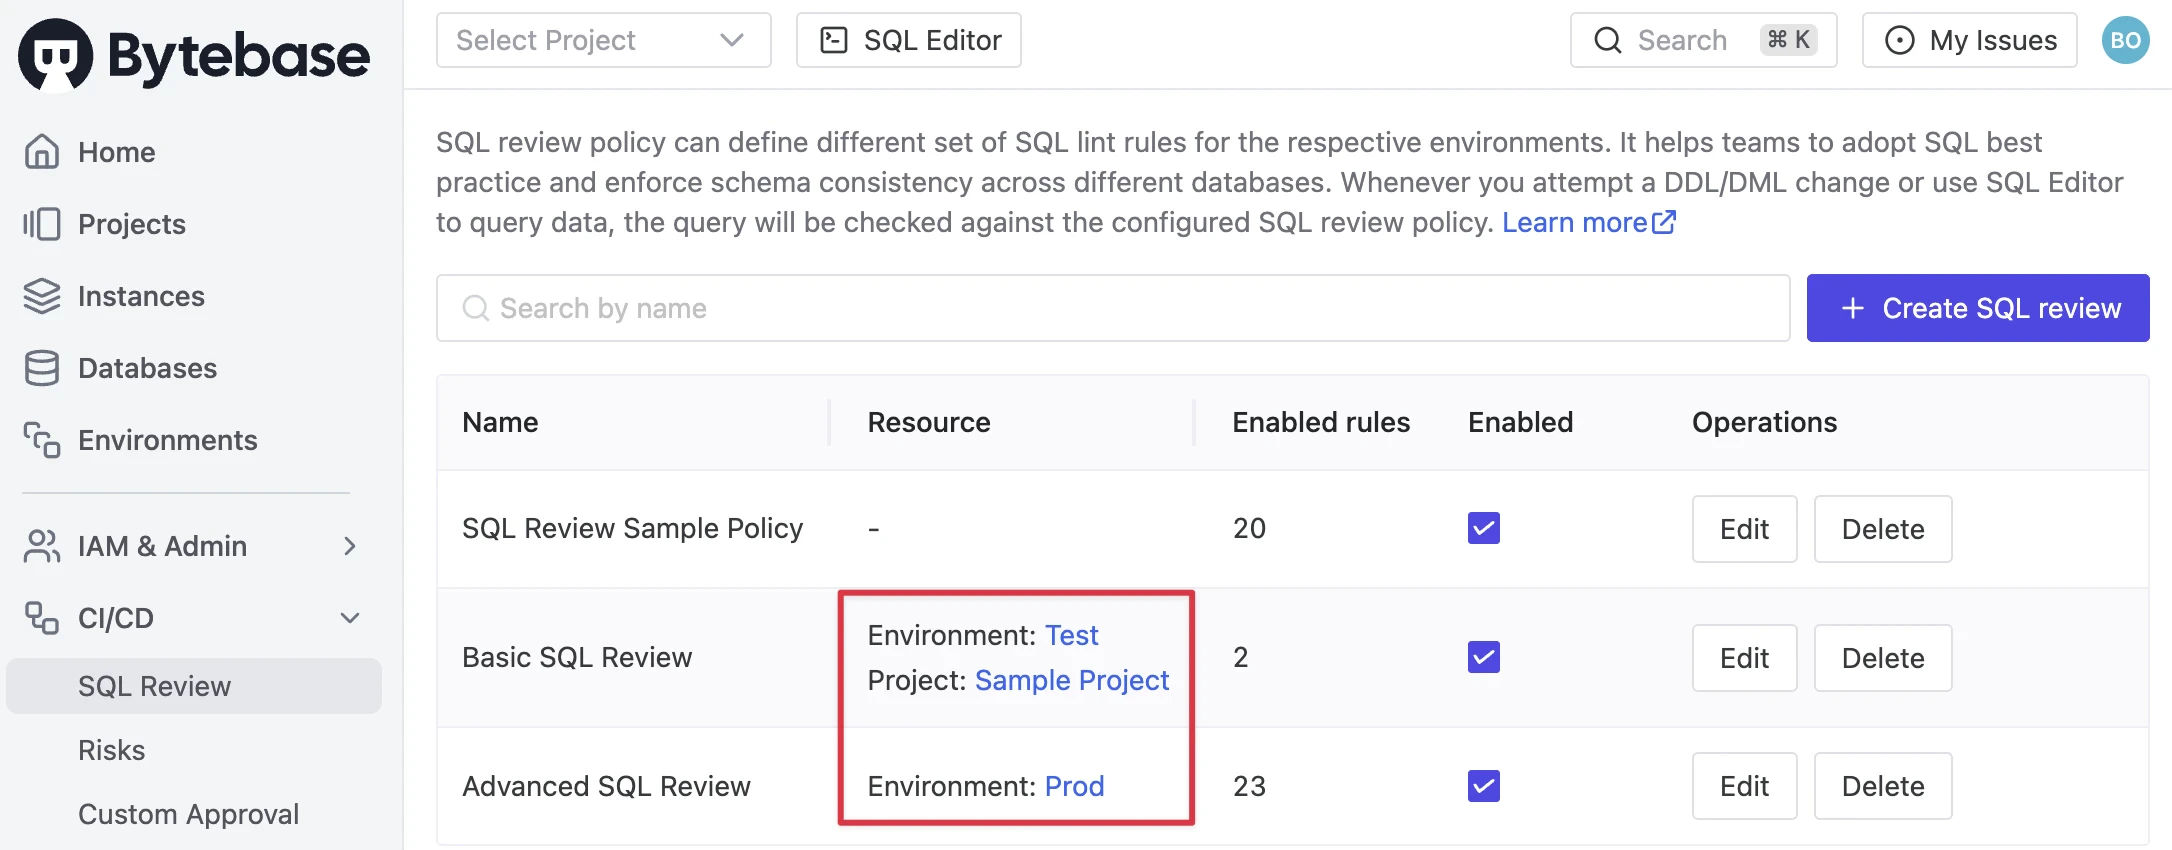Delete the Advanced SQL Review policy
This screenshot has height=850, width=2172.
[1883, 786]
